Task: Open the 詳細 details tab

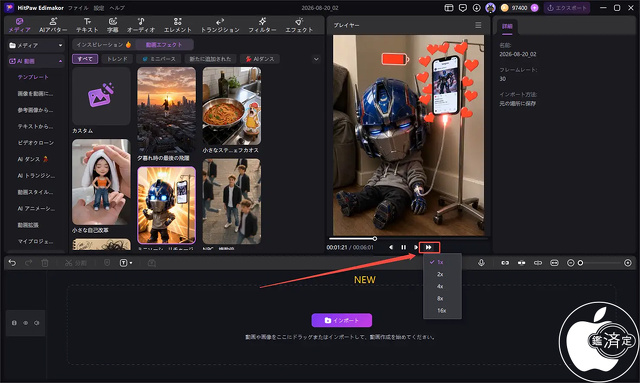Action: 507,26
